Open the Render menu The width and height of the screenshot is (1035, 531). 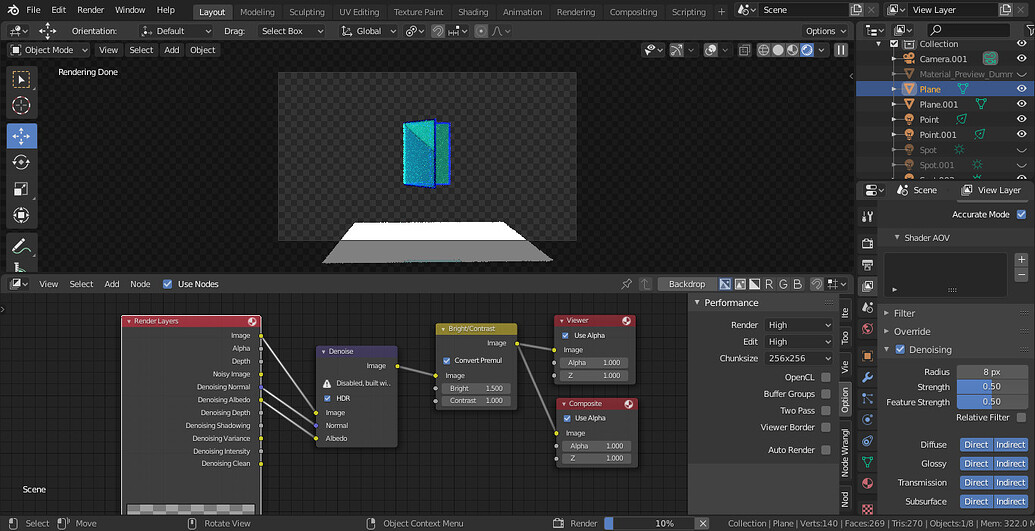point(90,10)
